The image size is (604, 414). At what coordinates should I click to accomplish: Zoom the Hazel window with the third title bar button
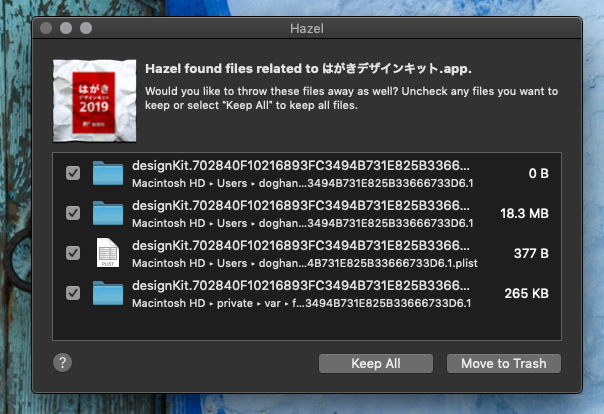tap(86, 28)
